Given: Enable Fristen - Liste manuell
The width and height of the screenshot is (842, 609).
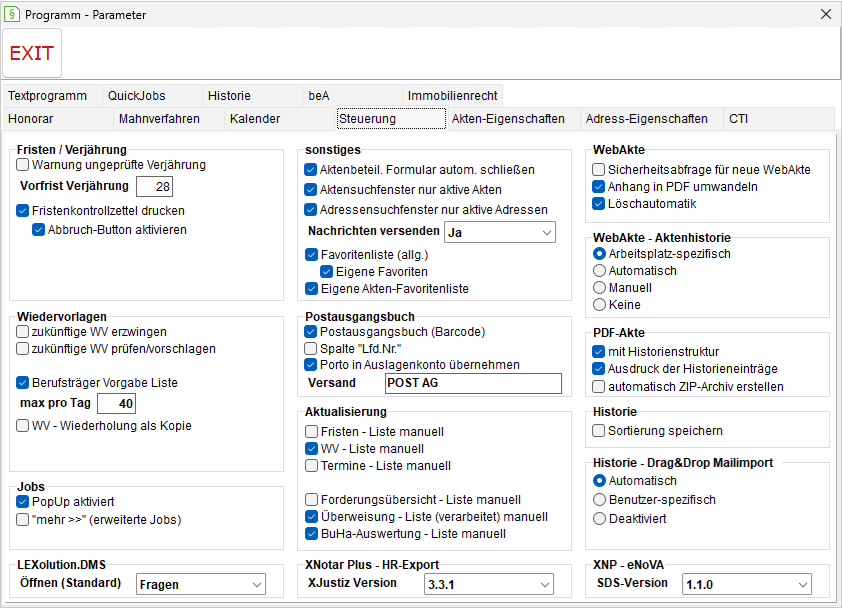Looking at the screenshot, I should (x=311, y=432).
